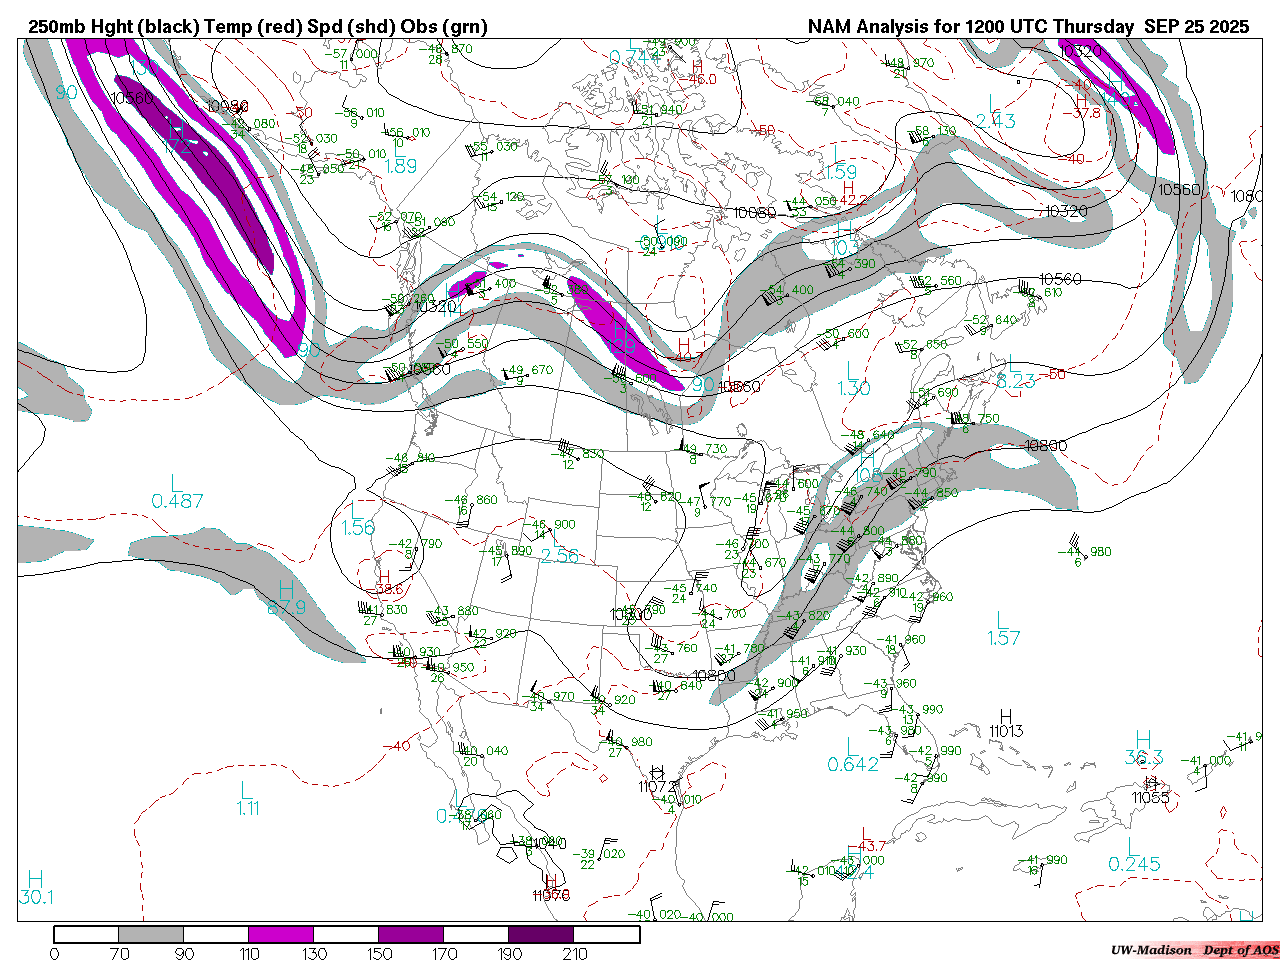Click the NAM Analysis date title text
The height and width of the screenshot is (960, 1280).
tap(1028, 27)
